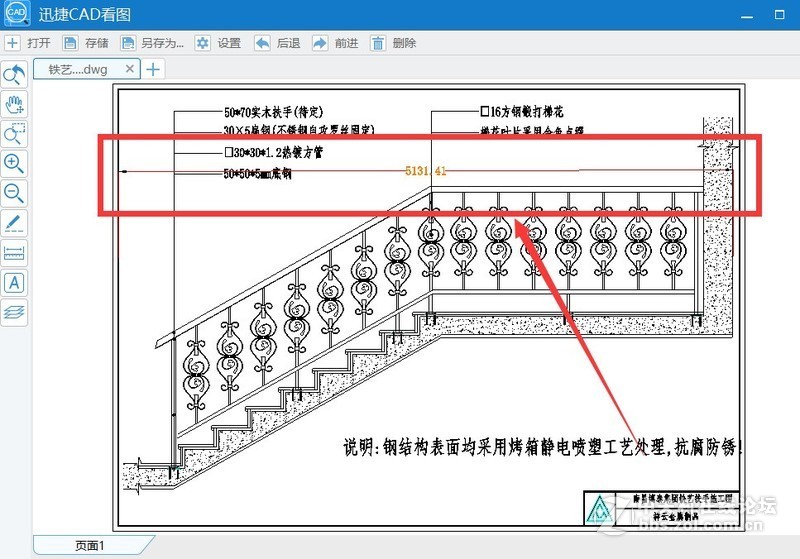
Task: Select the pan hand tool
Action: pyautogui.click(x=14, y=105)
